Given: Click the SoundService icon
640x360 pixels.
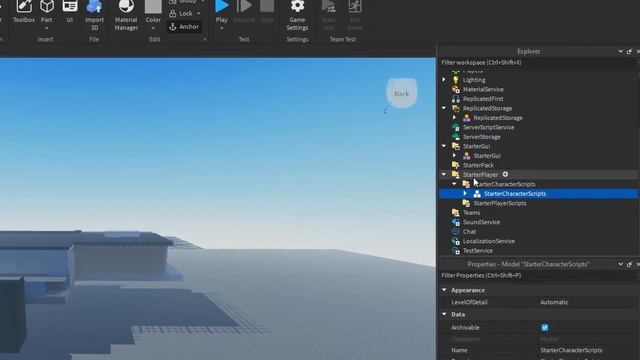Looking at the screenshot, I should [456, 222].
